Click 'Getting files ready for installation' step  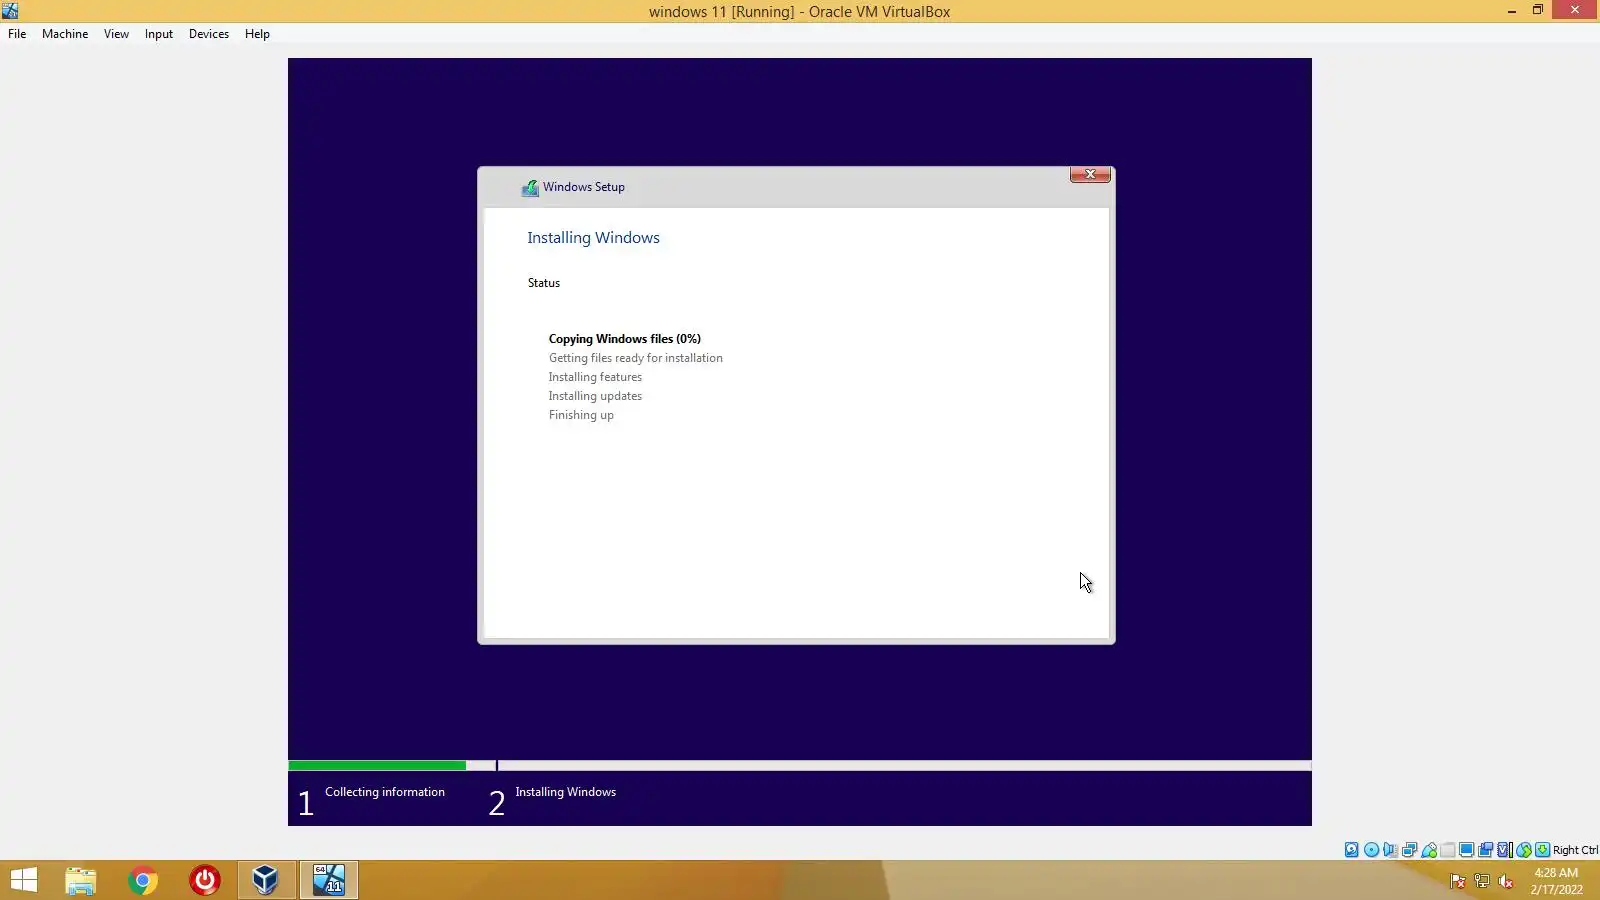click(x=635, y=358)
